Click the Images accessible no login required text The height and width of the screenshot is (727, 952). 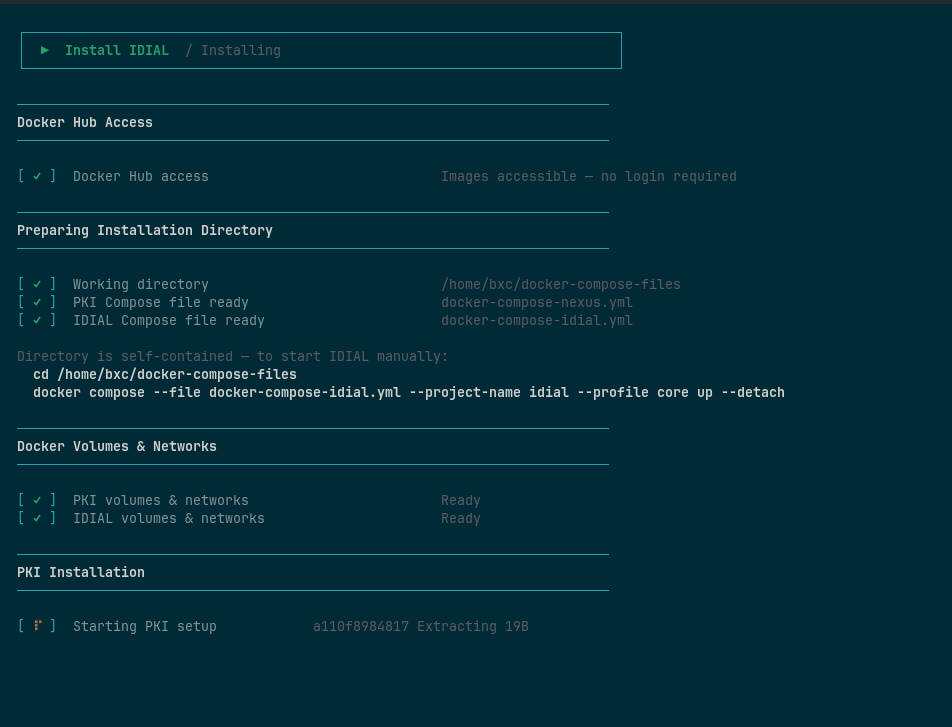pyautogui.click(x=588, y=177)
